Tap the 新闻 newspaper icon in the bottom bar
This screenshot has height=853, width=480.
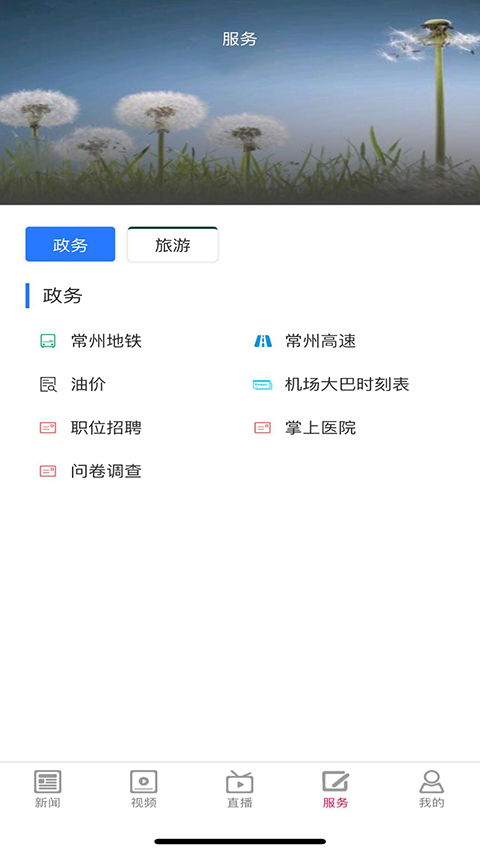48,782
